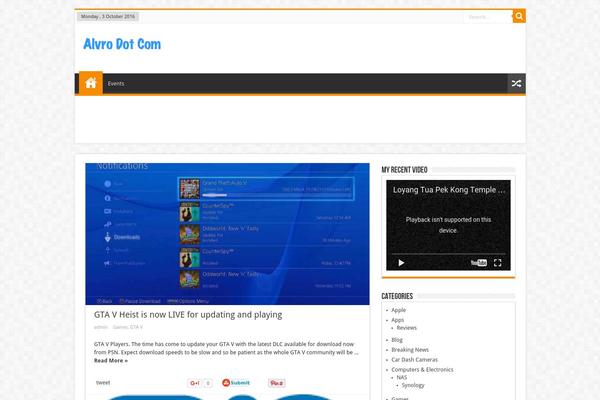600x400 pixels.
Task: Click the Pinterest Pin it button
Action: pos(276,383)
